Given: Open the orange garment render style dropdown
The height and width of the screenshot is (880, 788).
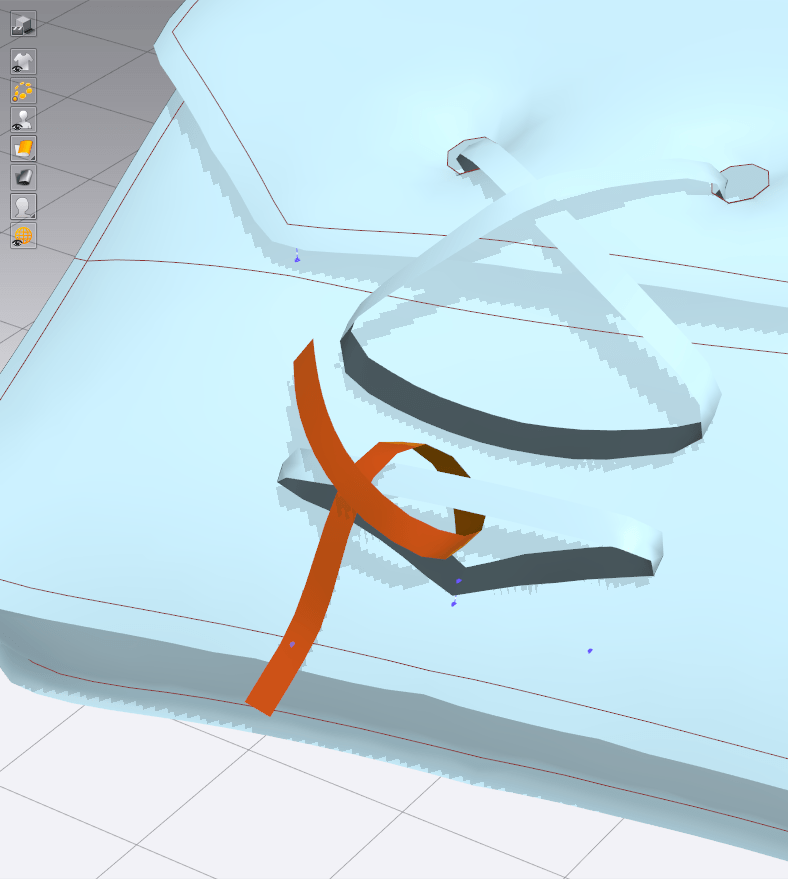Looking at the screenshot, I should (x=23, y=149).
